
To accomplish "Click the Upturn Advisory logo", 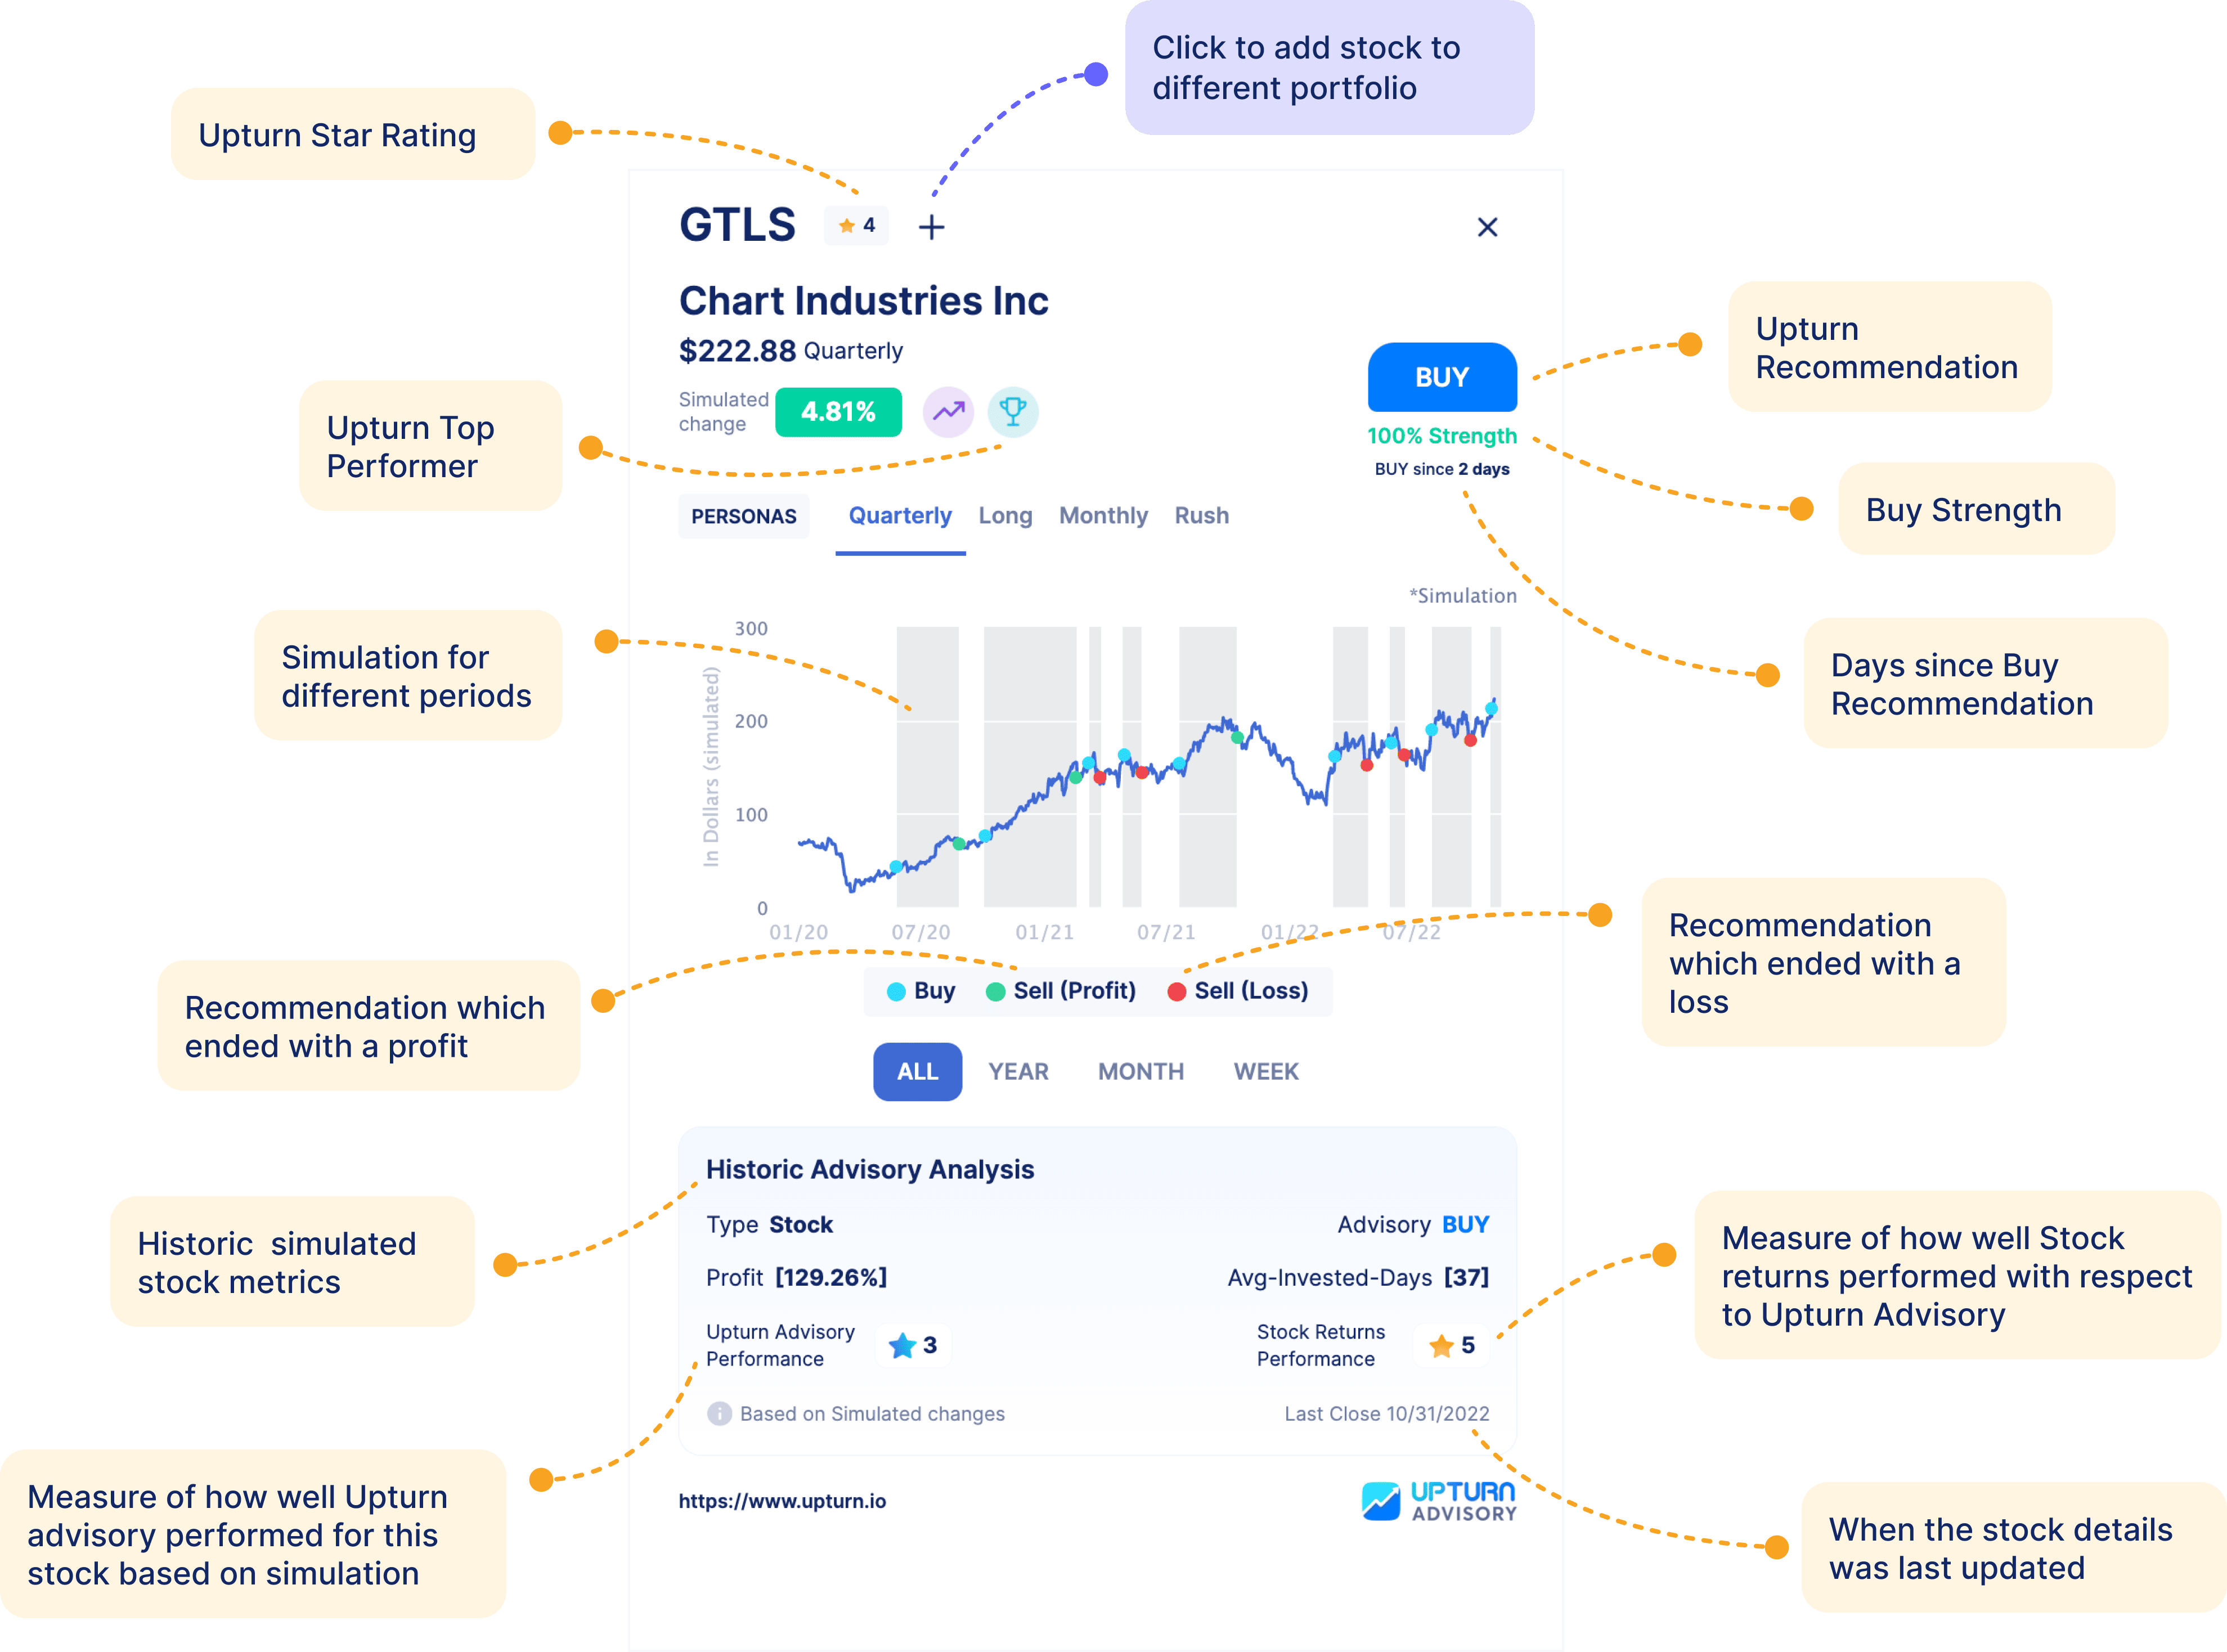I will (x=1439, y=1501).
